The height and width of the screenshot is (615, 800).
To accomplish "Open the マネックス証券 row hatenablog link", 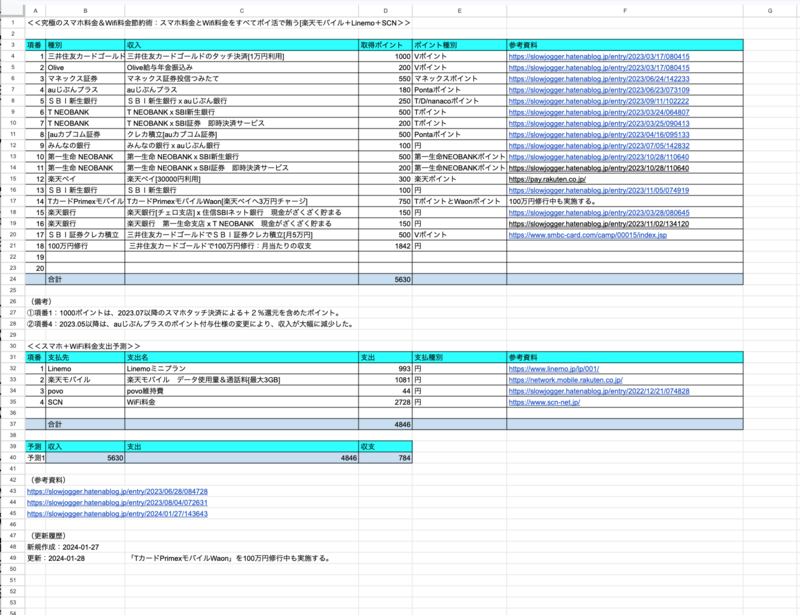I will point(598,79).
